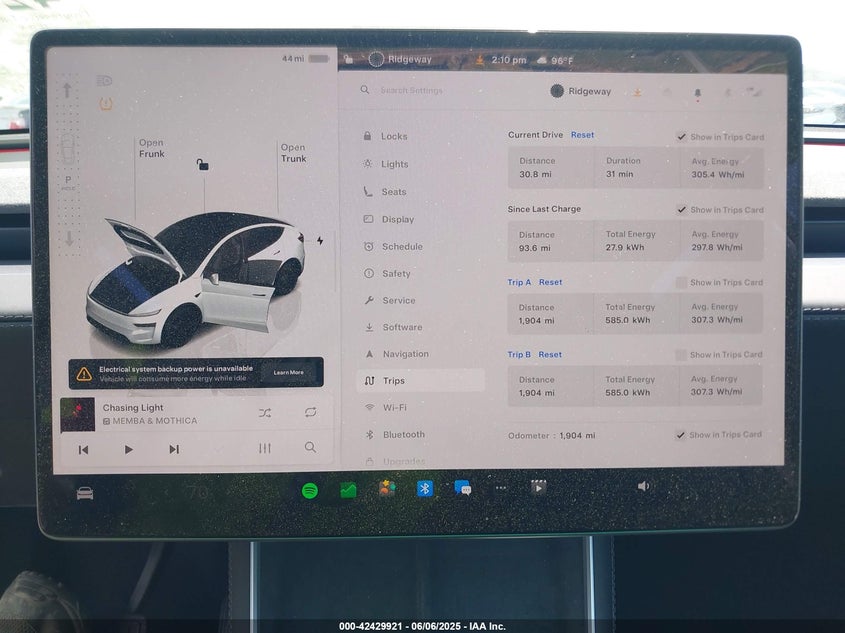Toggle Odometer Show in Trips Card checkbox
Image resolution: width=845 pixels, height=633 pixels.
click(x=681, y=435)
